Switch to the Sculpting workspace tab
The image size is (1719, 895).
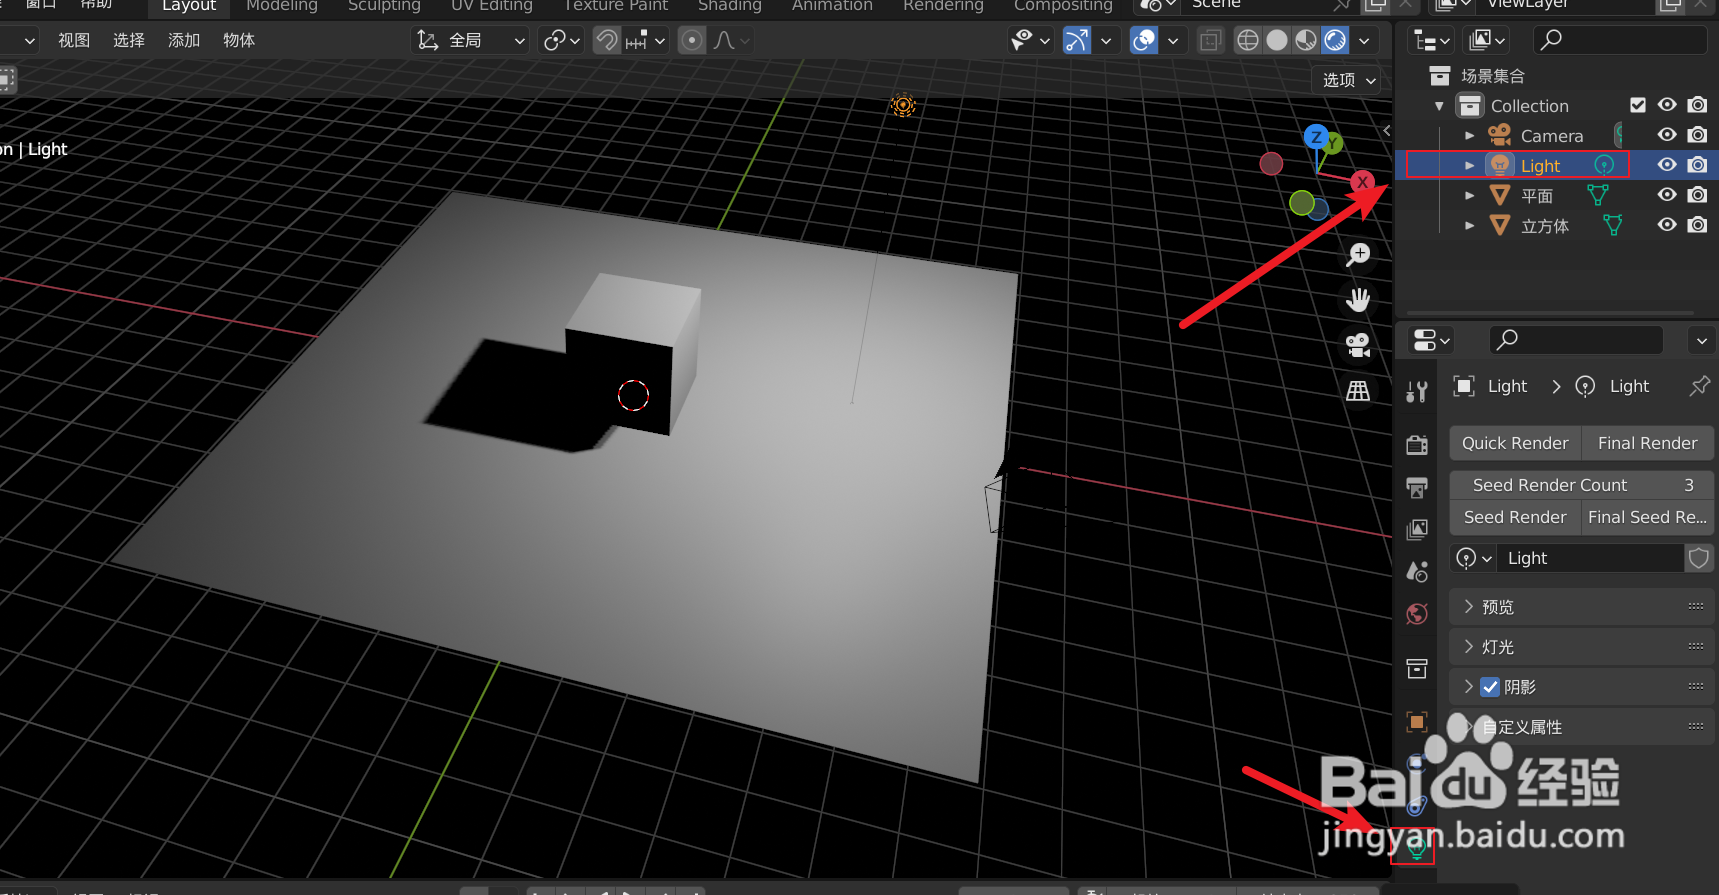pos(384,6)
